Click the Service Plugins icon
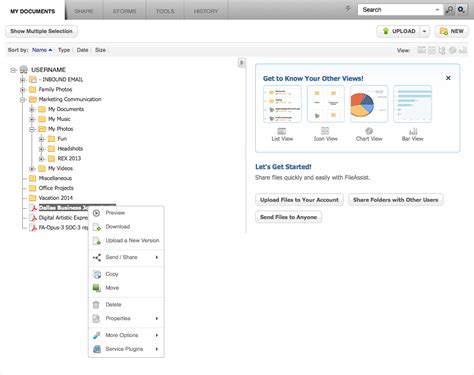 tap(97, 349)
